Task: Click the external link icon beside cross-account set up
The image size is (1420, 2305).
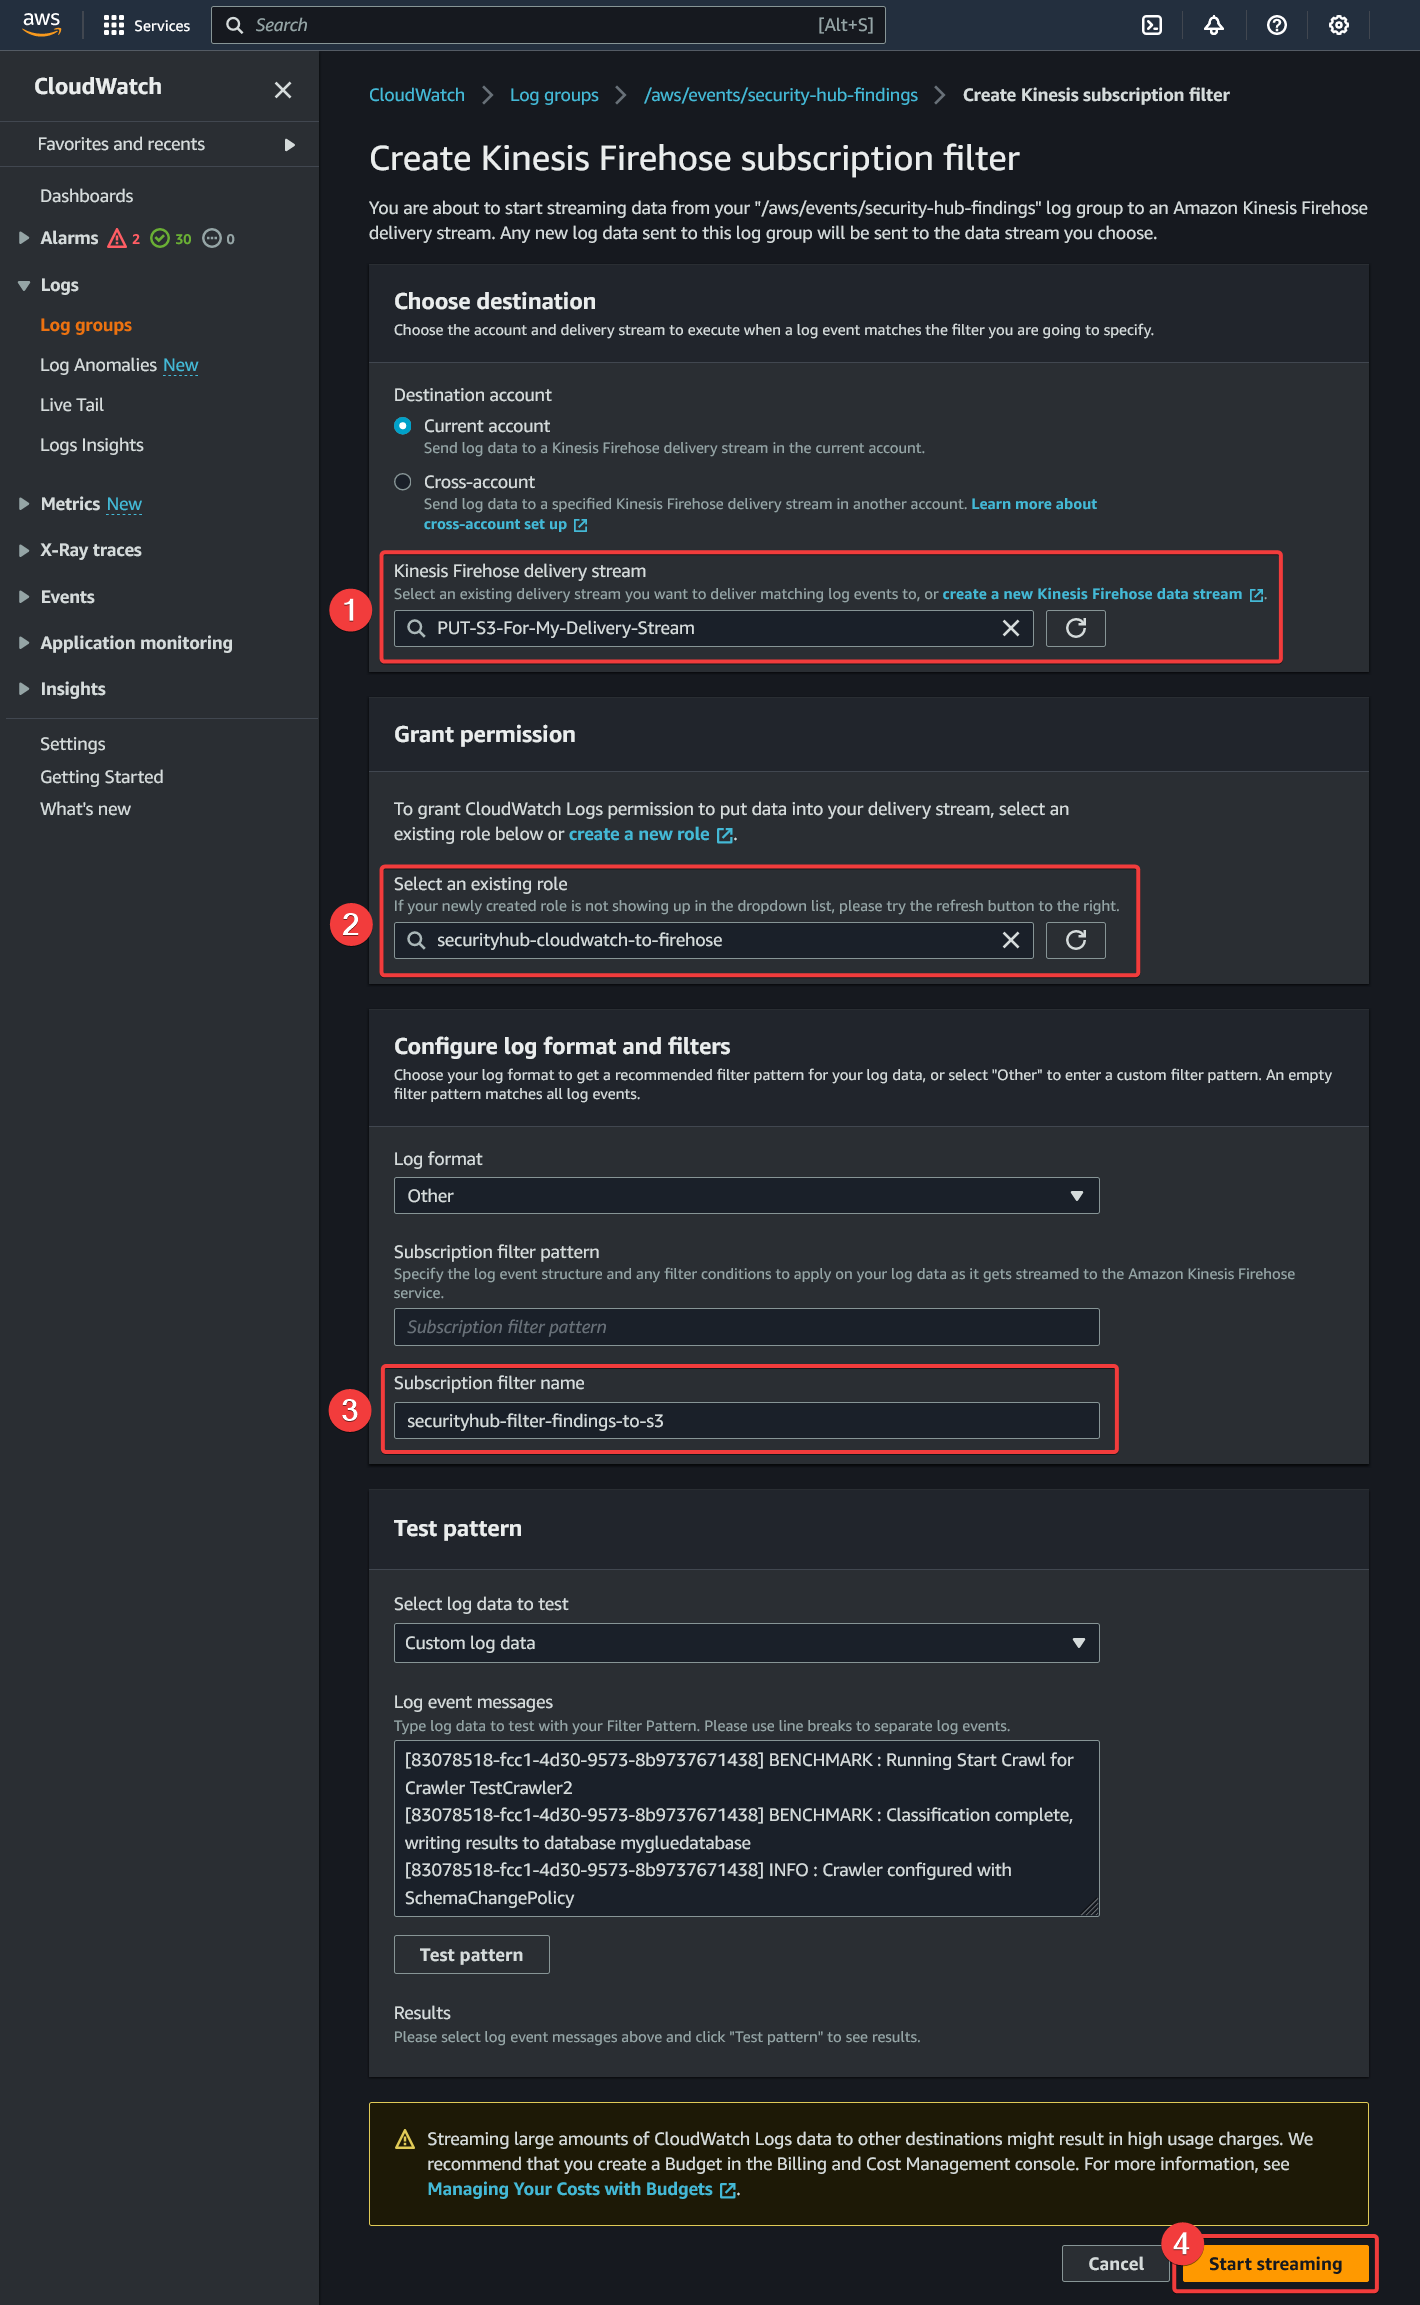Action: click(580, 525)
